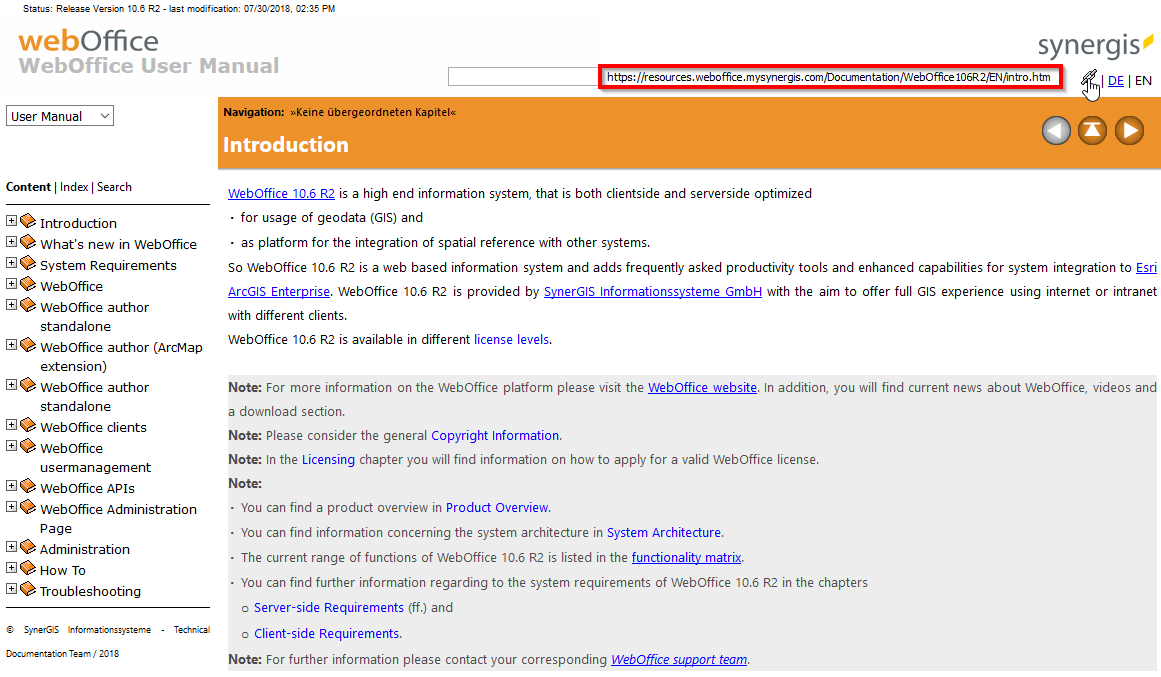Viewport: 1161px width, 677px height.
Task: Open the functionality matrix link
Action: pos(687,558)
